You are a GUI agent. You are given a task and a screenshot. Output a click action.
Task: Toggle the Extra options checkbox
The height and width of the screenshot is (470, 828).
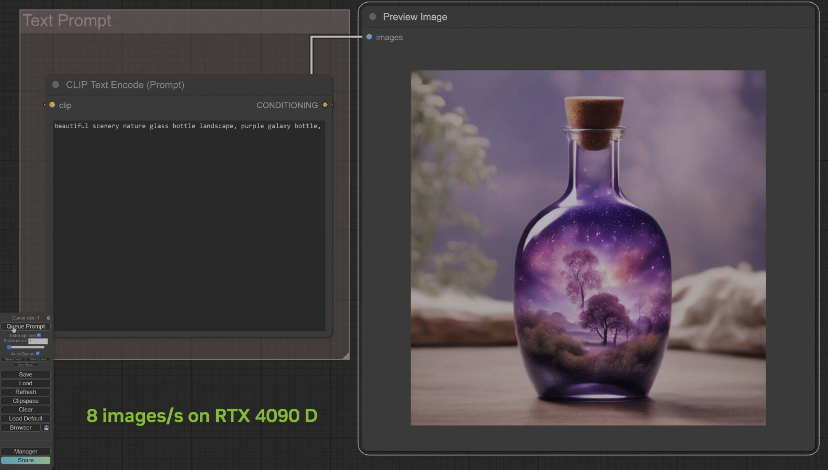pos(38,335)
